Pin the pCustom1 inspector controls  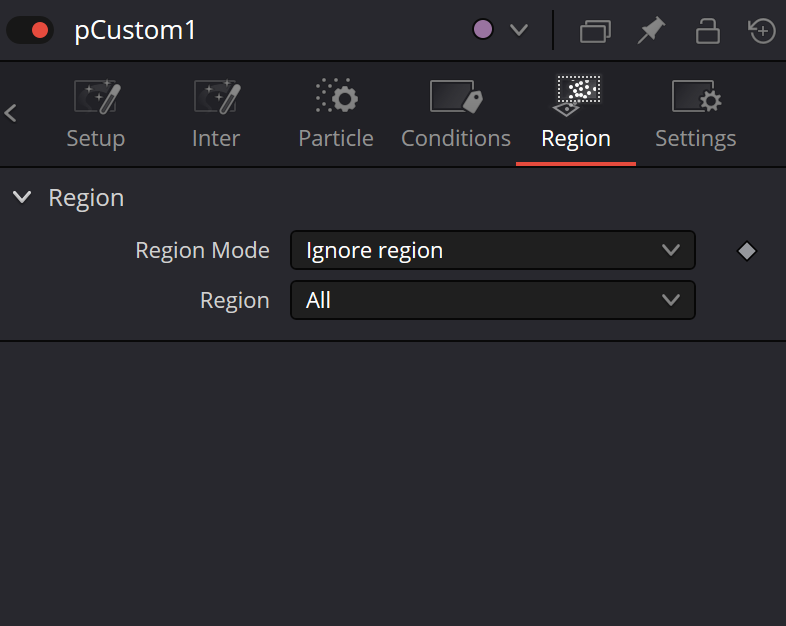651,30
